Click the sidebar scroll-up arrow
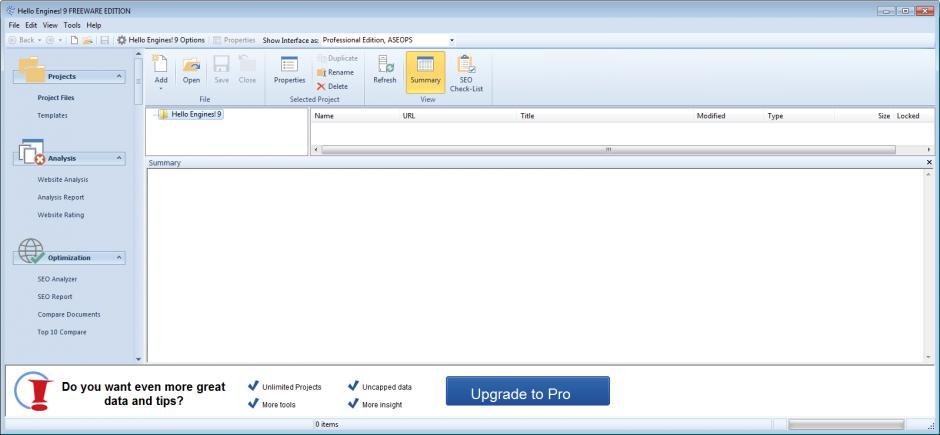This screenshot has width=940, height=435. [138, 55]
